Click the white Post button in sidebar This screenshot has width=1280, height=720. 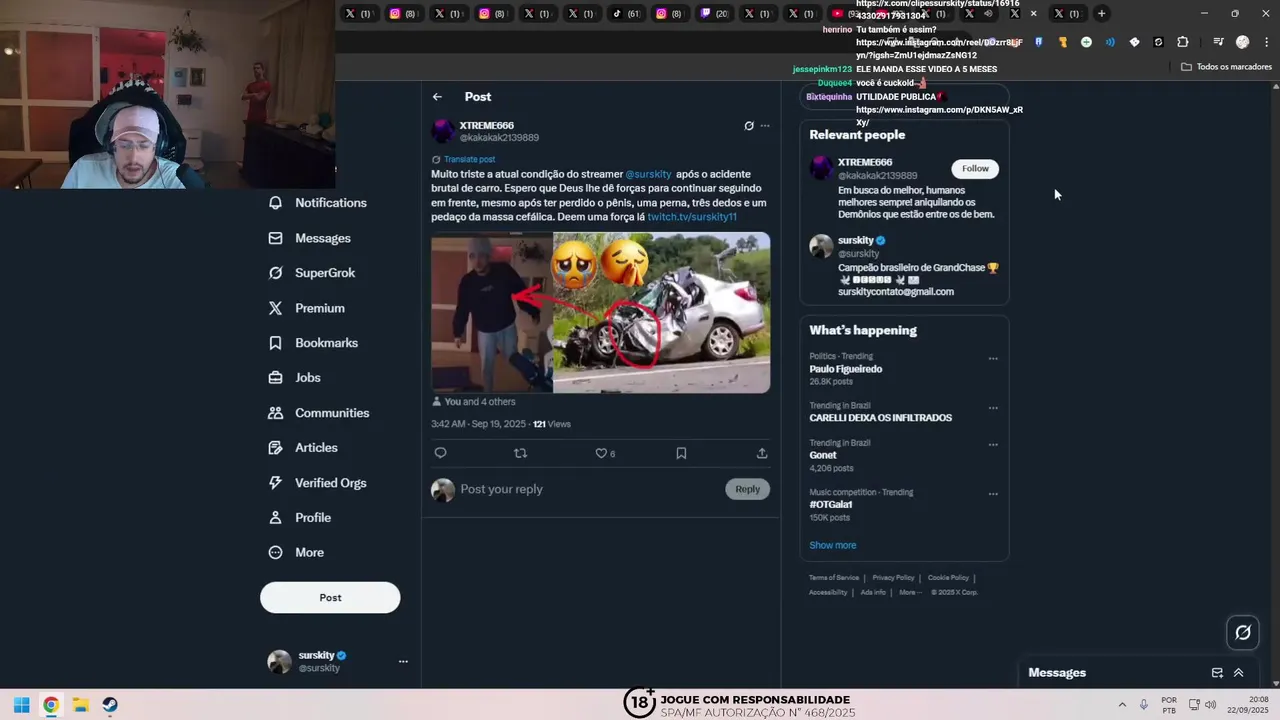(330, 597)
